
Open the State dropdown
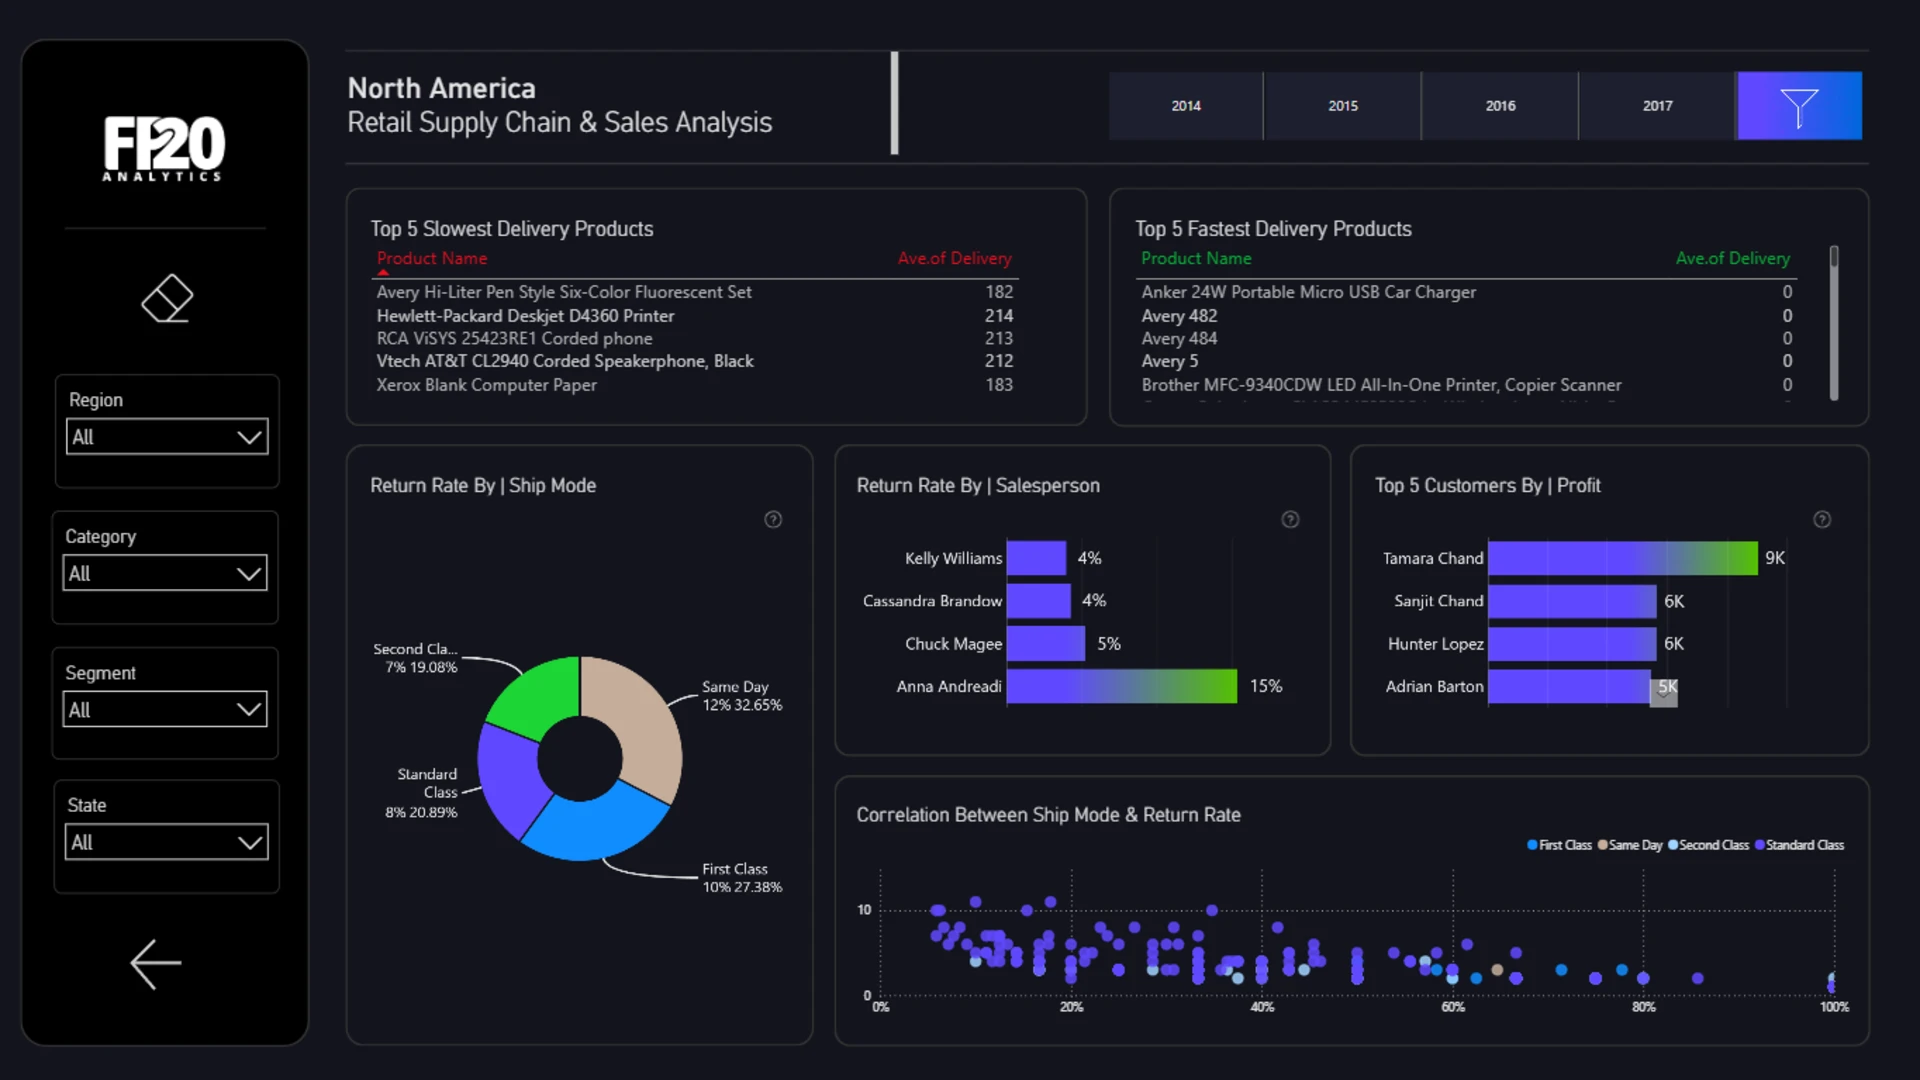coord(167,842)
